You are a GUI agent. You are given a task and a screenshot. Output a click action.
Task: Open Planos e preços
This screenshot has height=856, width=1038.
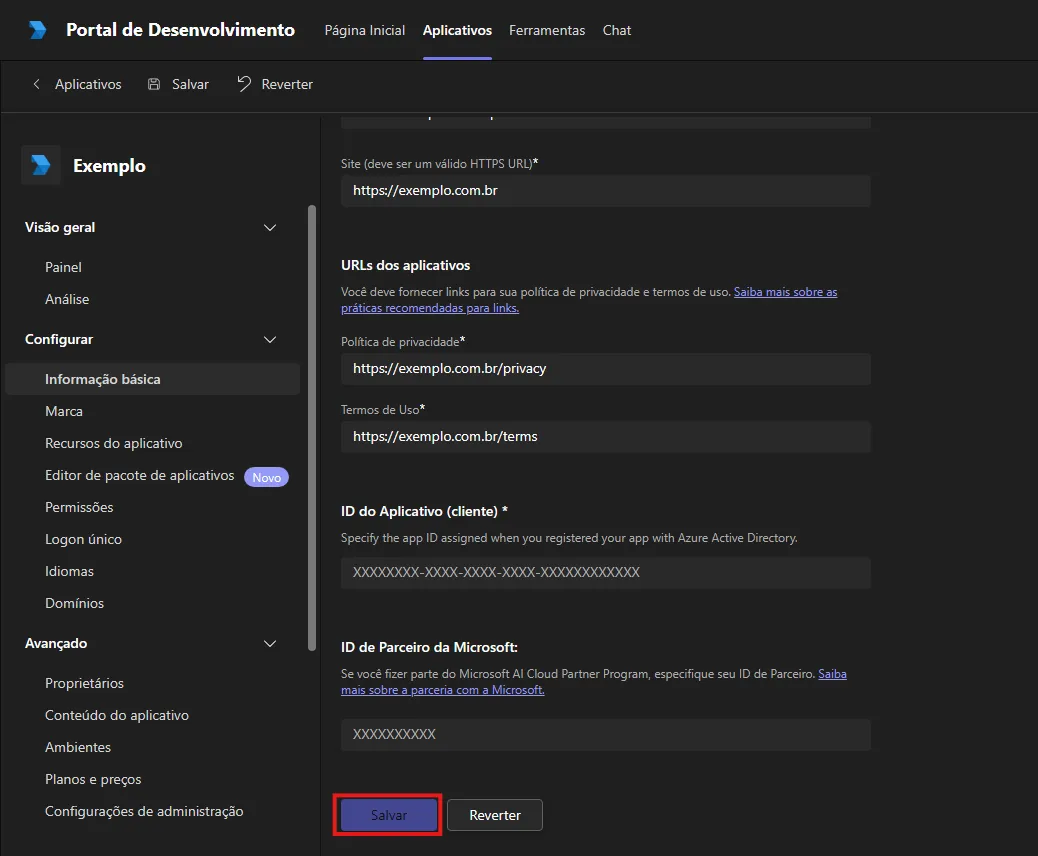(93, 779)
